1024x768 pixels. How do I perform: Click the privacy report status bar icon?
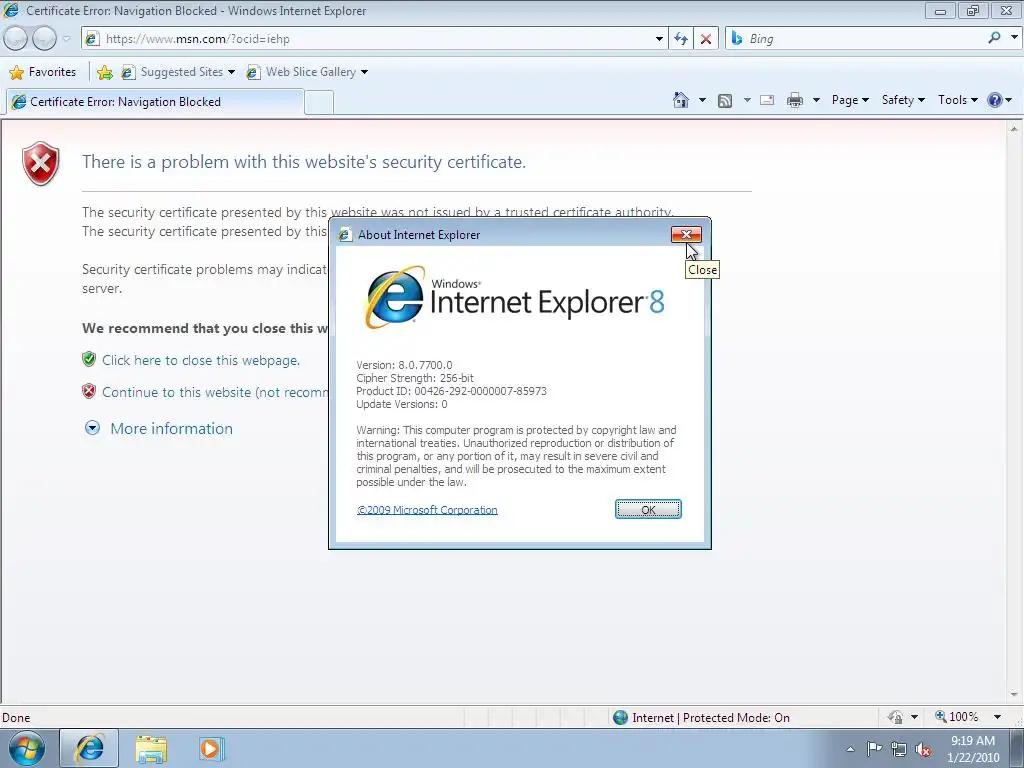[895, 717]
